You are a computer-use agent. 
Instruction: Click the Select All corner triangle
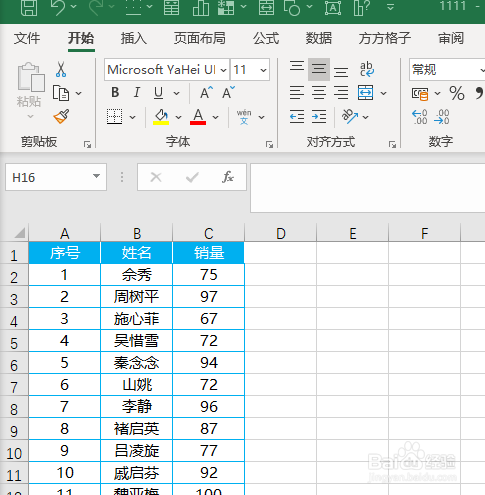(20, 233)
